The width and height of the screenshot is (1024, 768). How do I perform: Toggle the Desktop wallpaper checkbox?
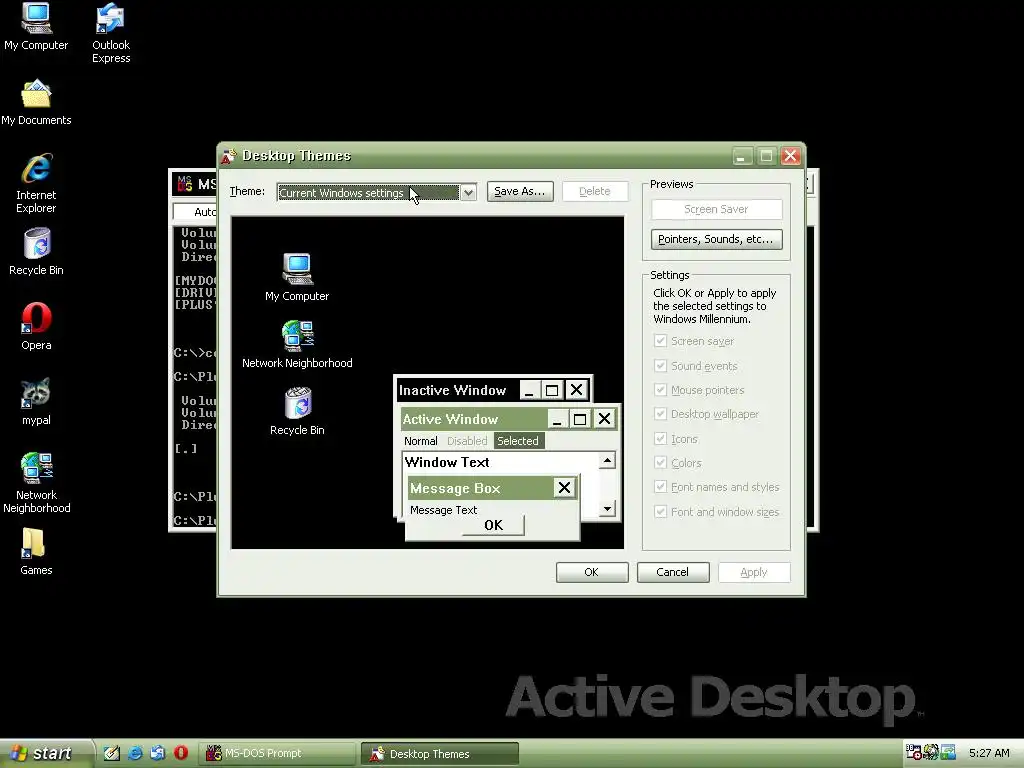tap(660, 414)
